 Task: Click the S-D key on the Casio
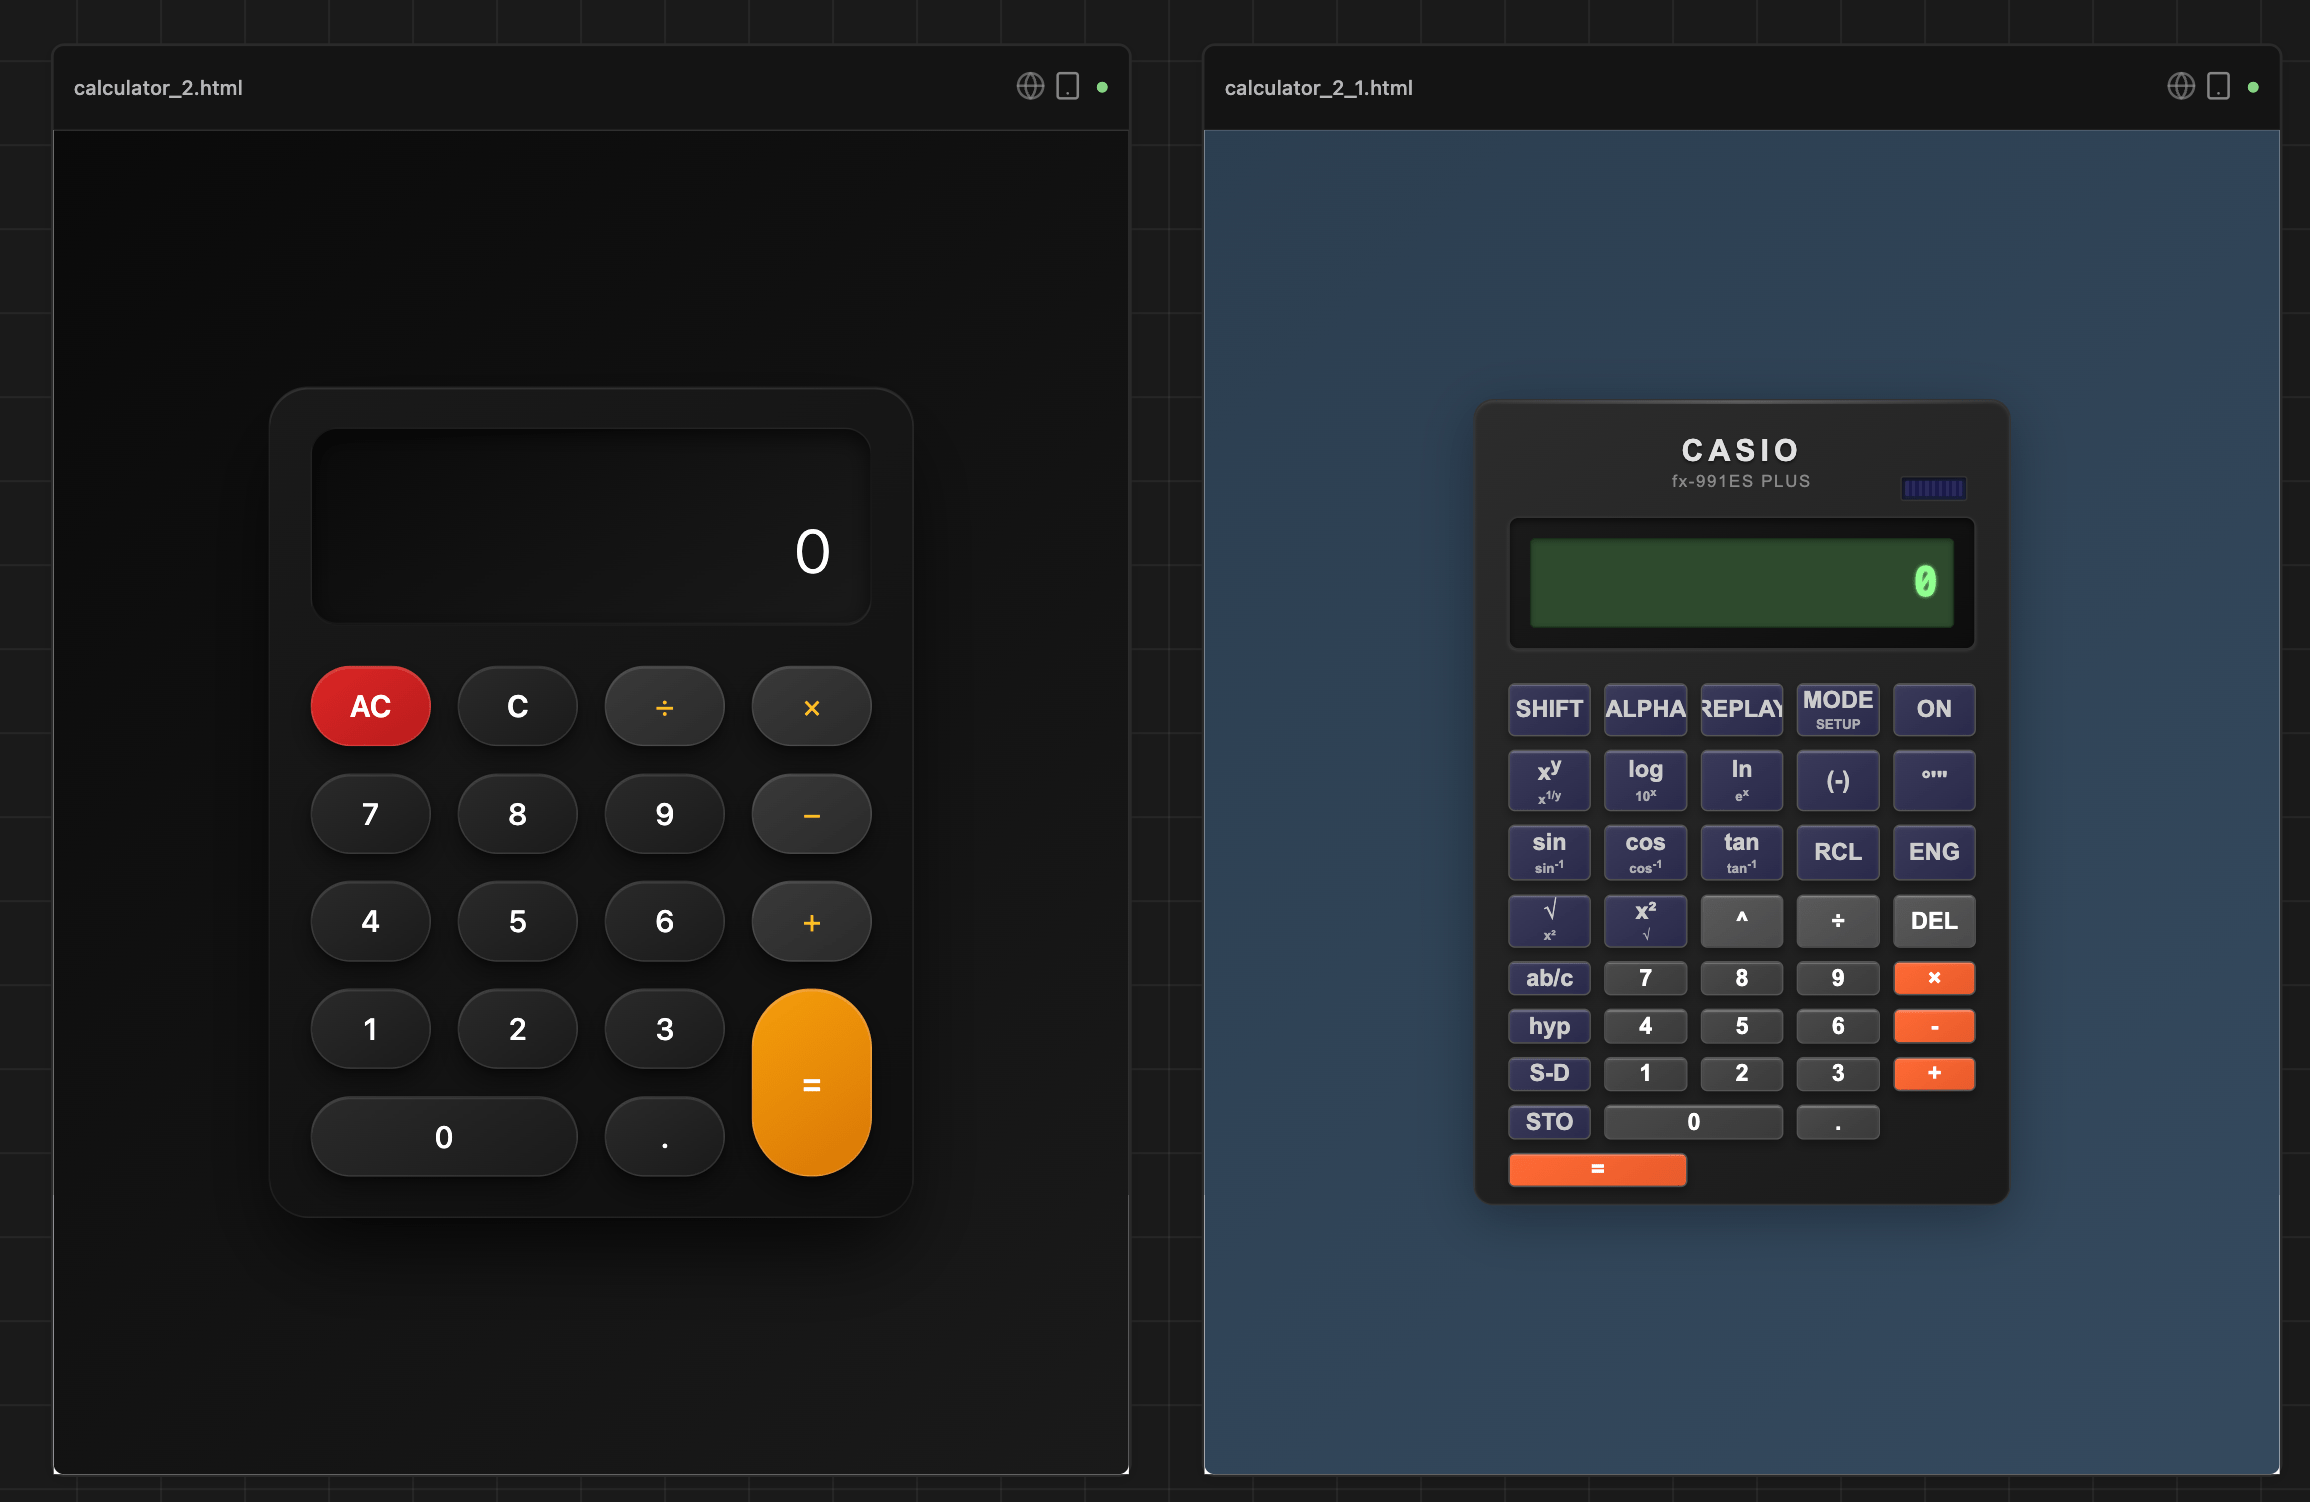1549,1074
